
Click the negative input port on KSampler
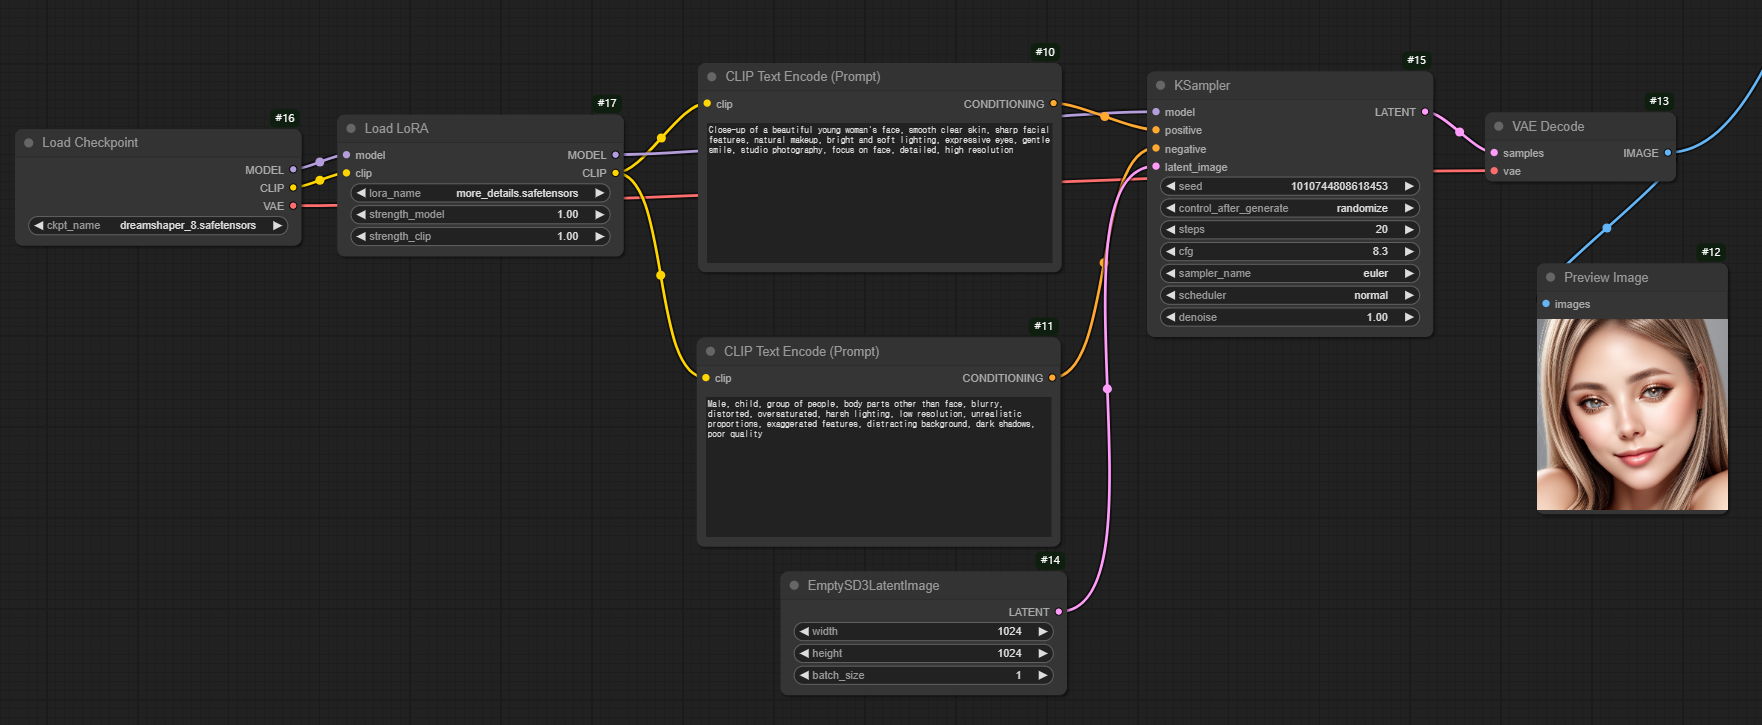[1156, 149]
